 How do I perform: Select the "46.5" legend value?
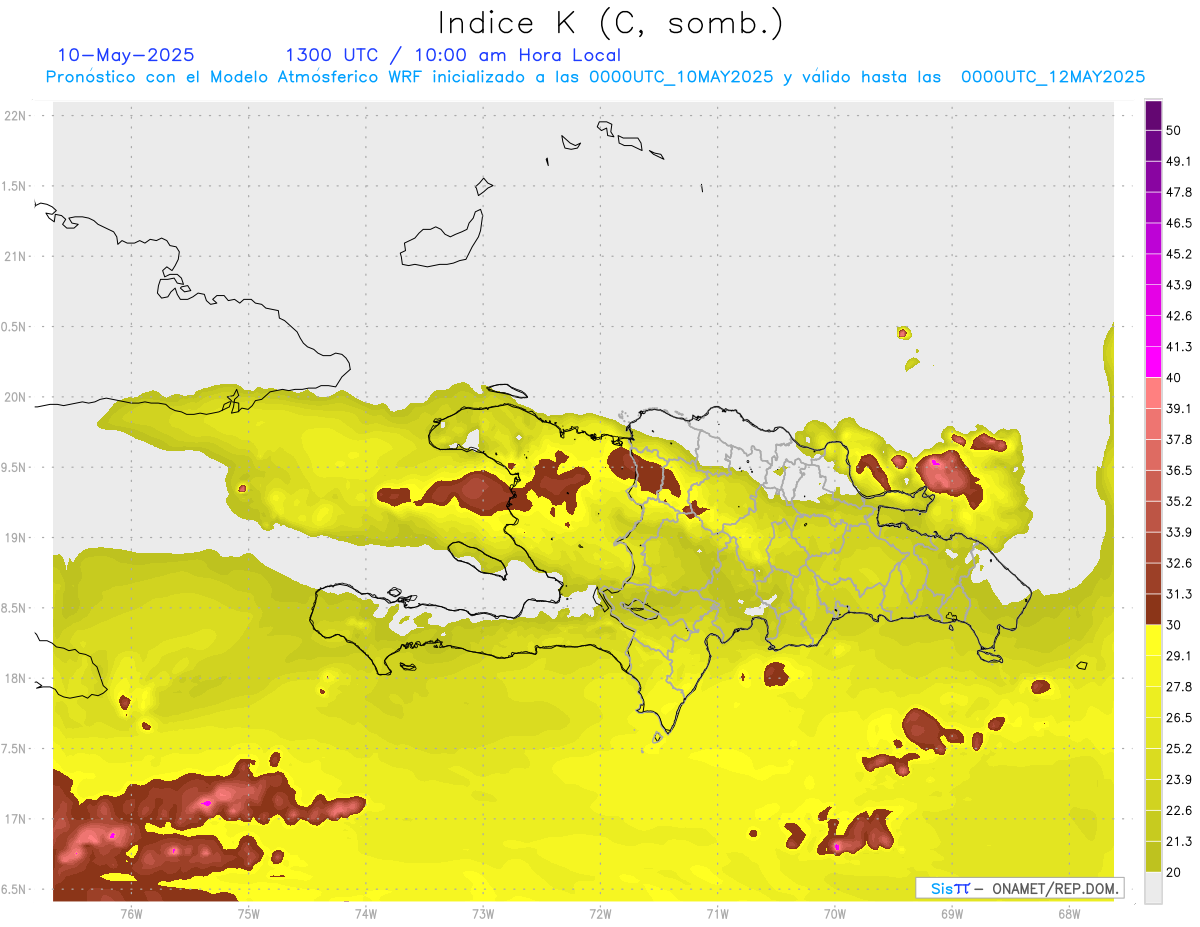(x=1179, y=223)
